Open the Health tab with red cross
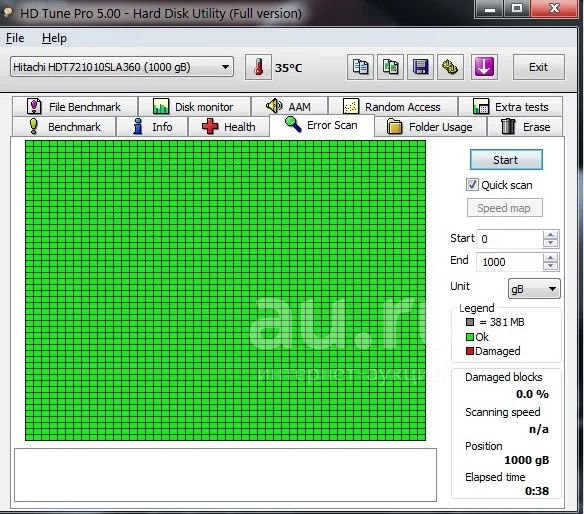The width and height of the screenshot is (584, 514). pyautogui.click(x=229, y=127)
